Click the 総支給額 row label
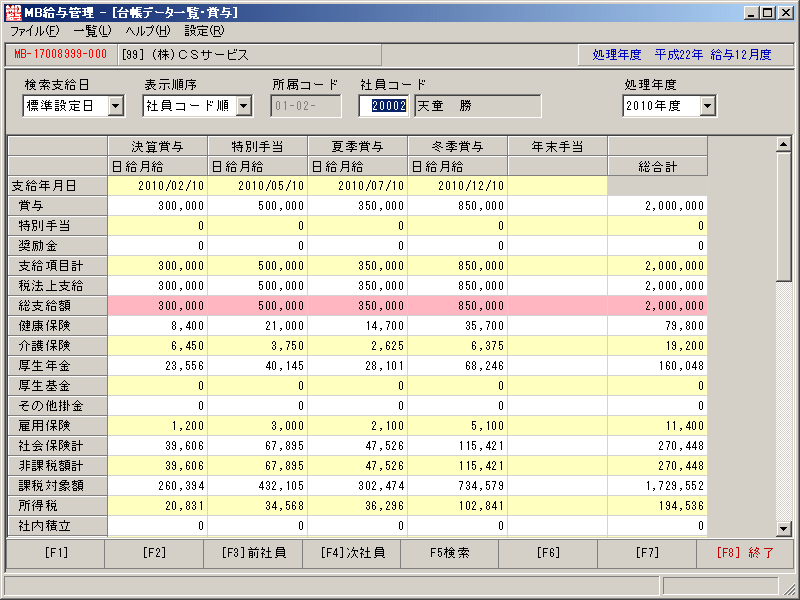The image size is (800, 600). pos(58,306)
